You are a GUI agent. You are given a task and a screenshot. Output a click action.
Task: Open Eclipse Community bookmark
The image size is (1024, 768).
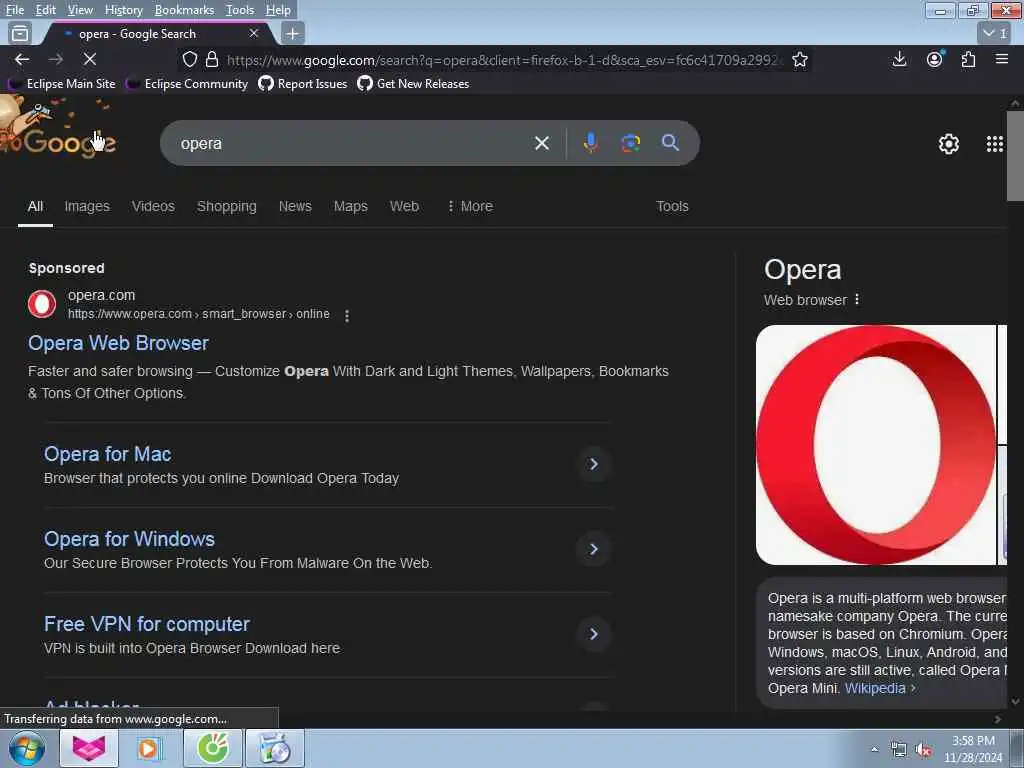tap(188, 84)
